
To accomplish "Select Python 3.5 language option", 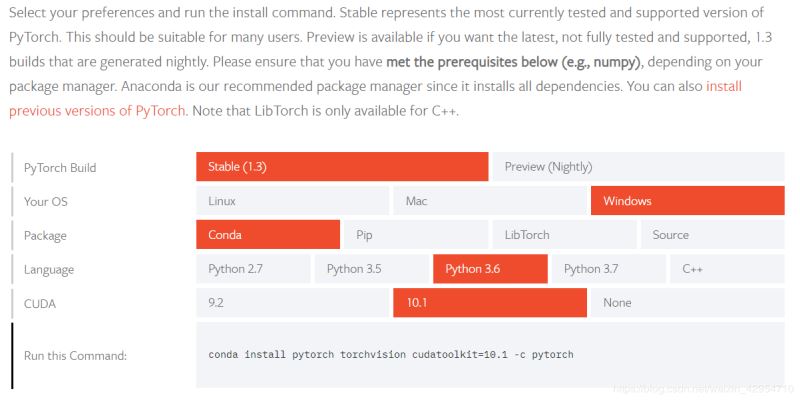I will point(372,269).
